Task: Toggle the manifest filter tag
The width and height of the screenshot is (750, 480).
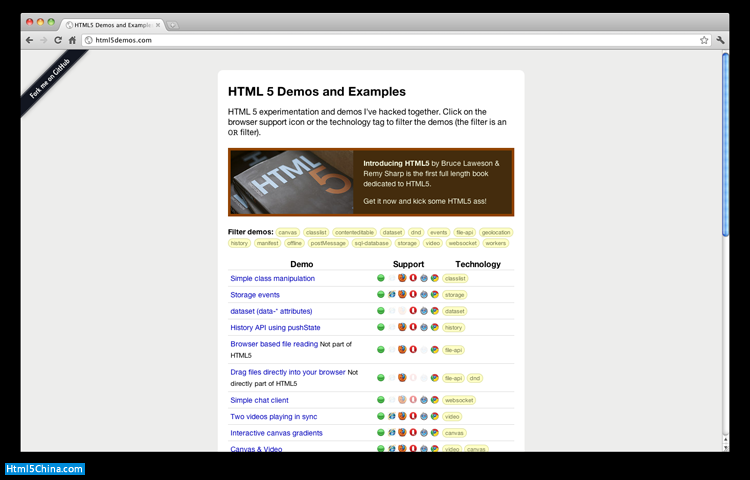Action: pyautogui.click(x=267, y=243)
